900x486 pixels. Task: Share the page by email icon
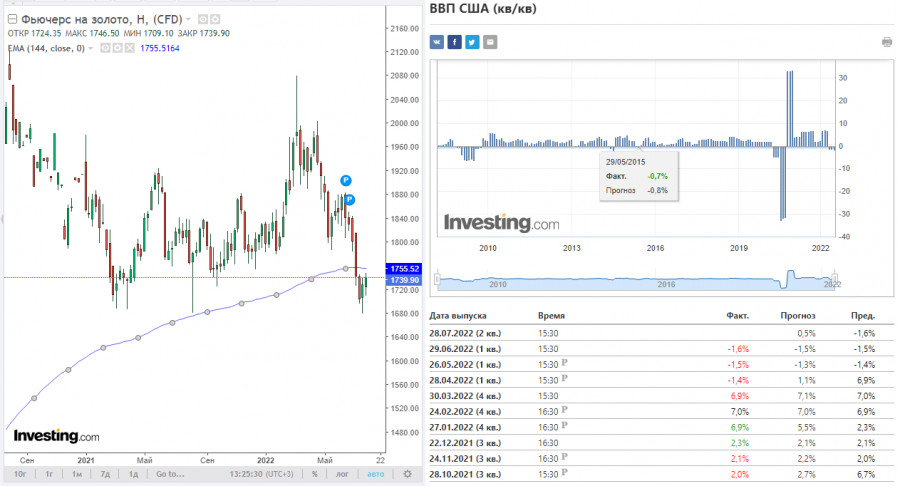point(489,42)
